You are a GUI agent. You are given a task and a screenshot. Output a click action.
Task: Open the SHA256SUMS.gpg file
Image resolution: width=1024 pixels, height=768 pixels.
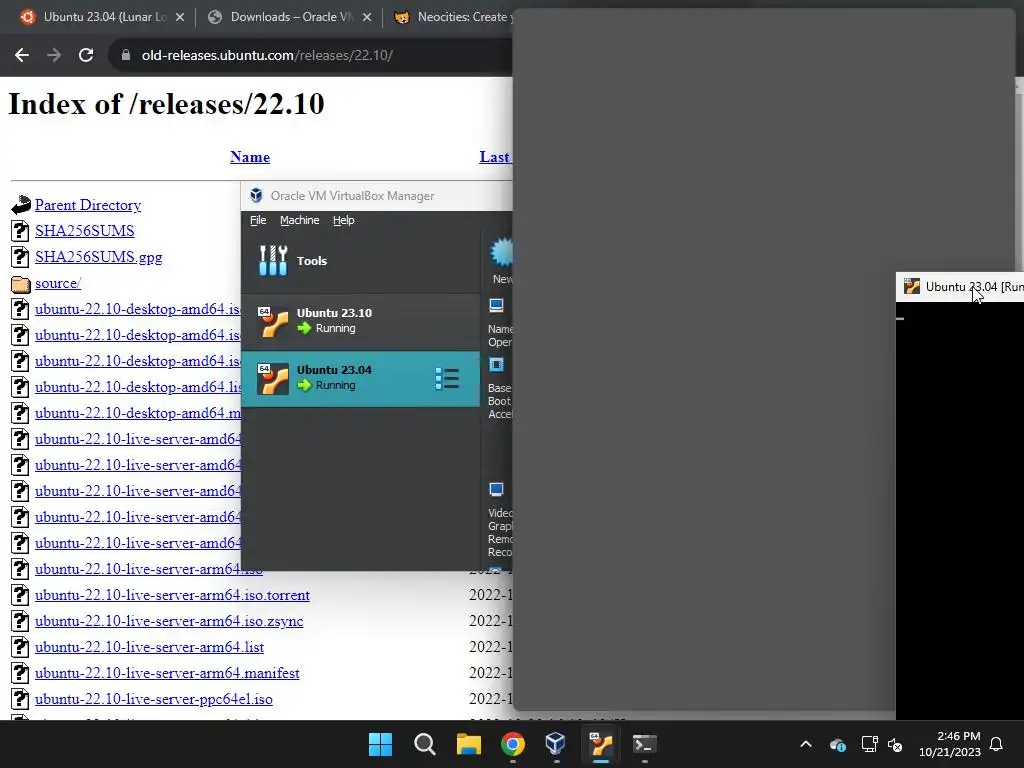(x=98, y=257)
